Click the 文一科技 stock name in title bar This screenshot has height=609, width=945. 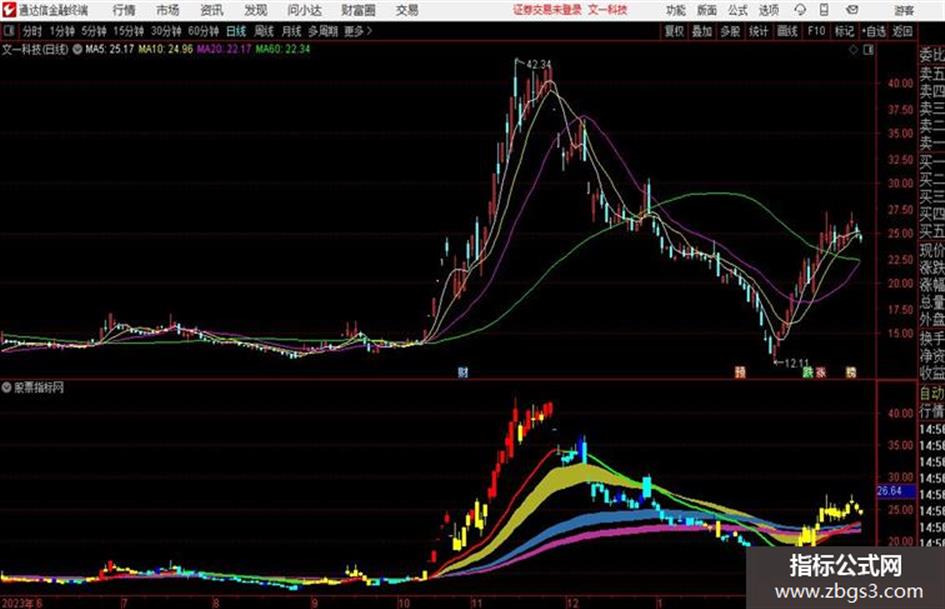click(608, 10)
